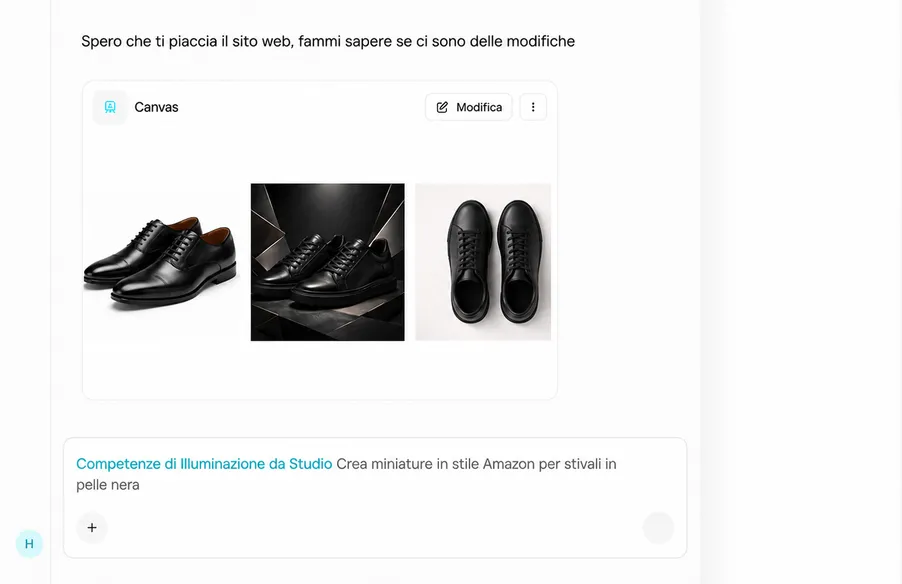Open the black Oxford dress shoes image
902x584 pixels.
pos(161,262)
